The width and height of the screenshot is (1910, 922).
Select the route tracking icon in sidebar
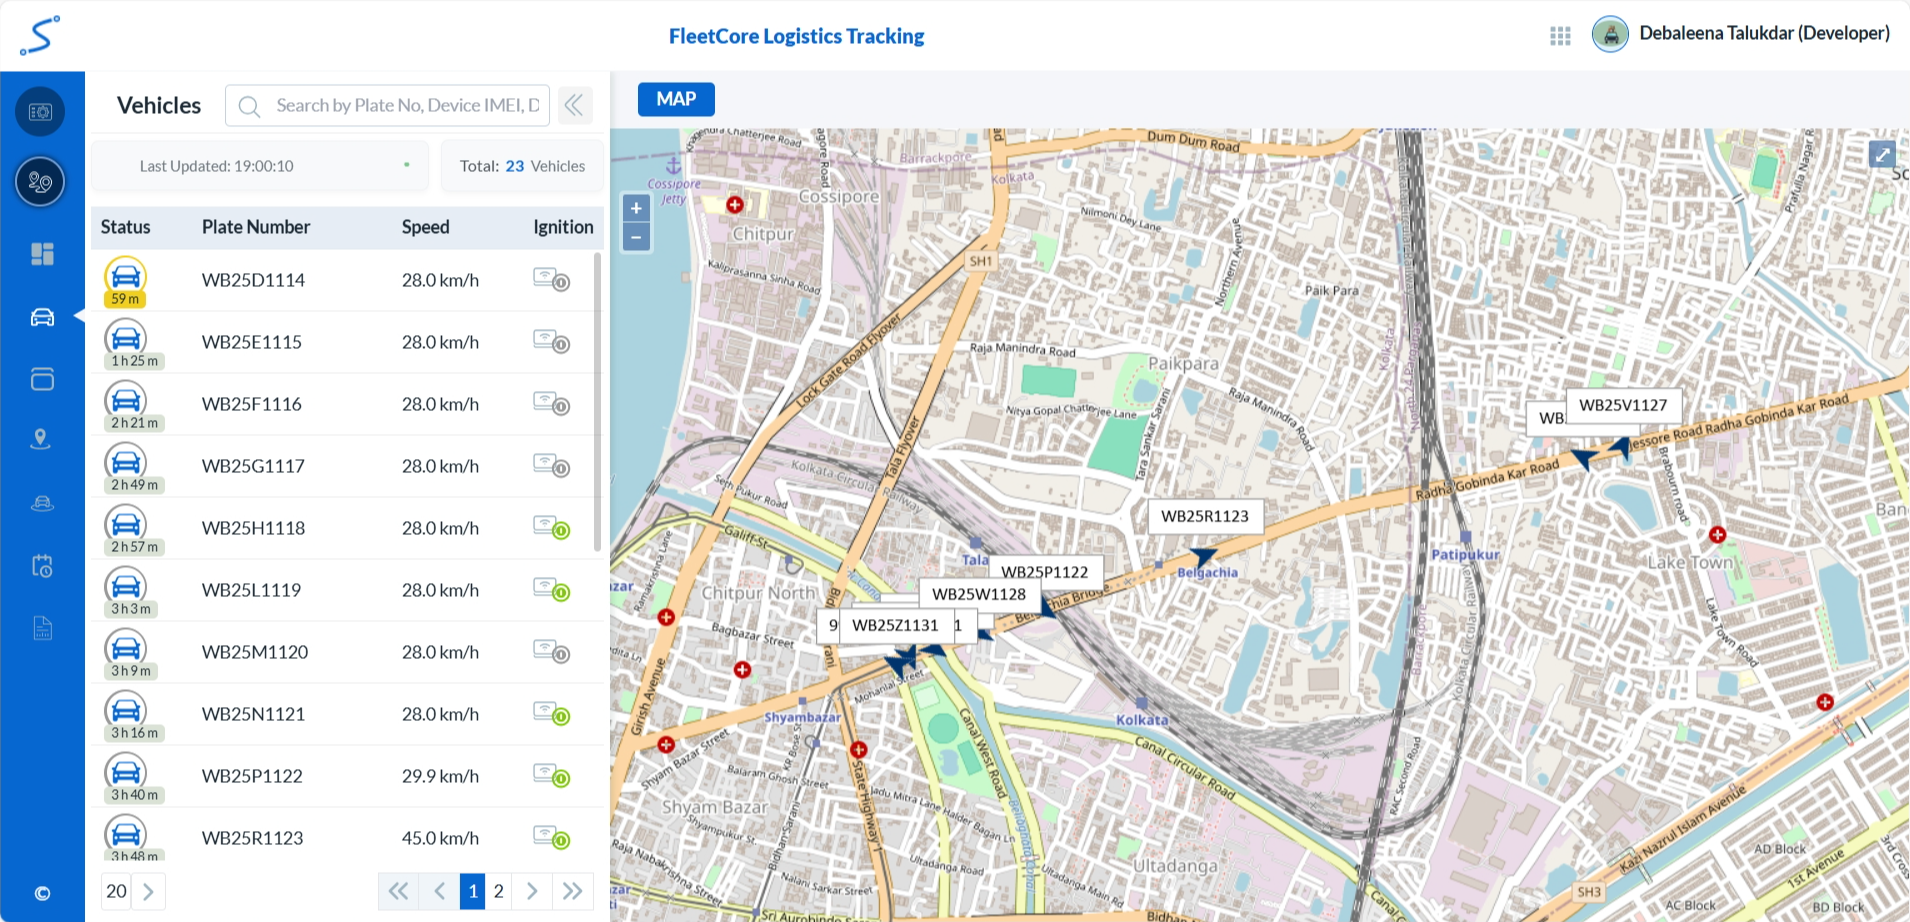(x=40, y=182)
